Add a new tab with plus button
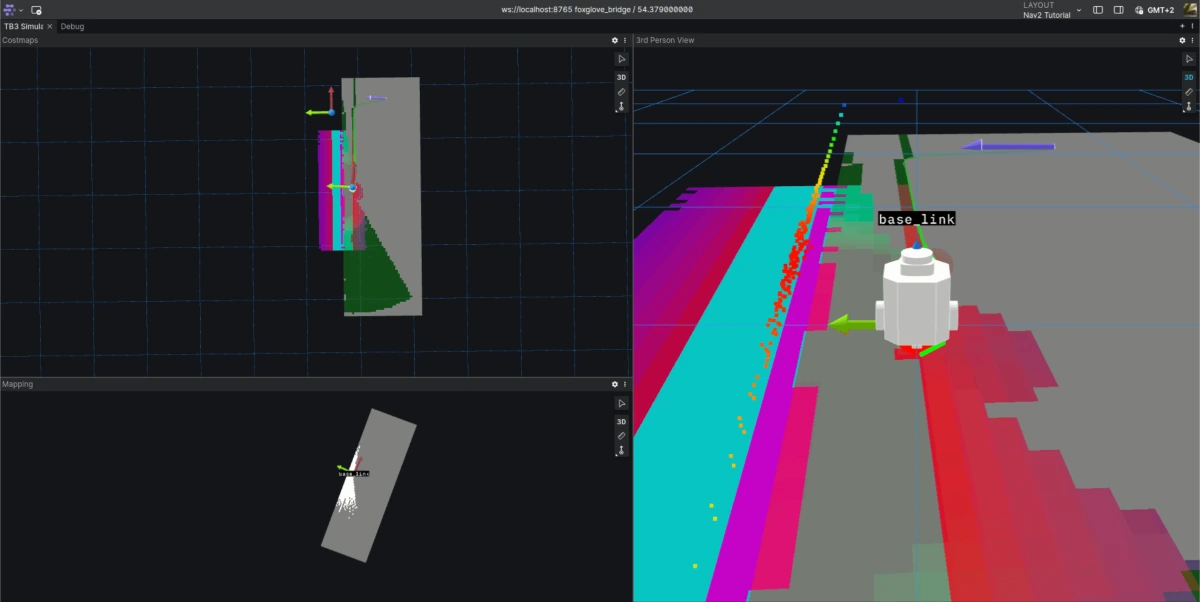1200x602 pixels. [1182, 26]
